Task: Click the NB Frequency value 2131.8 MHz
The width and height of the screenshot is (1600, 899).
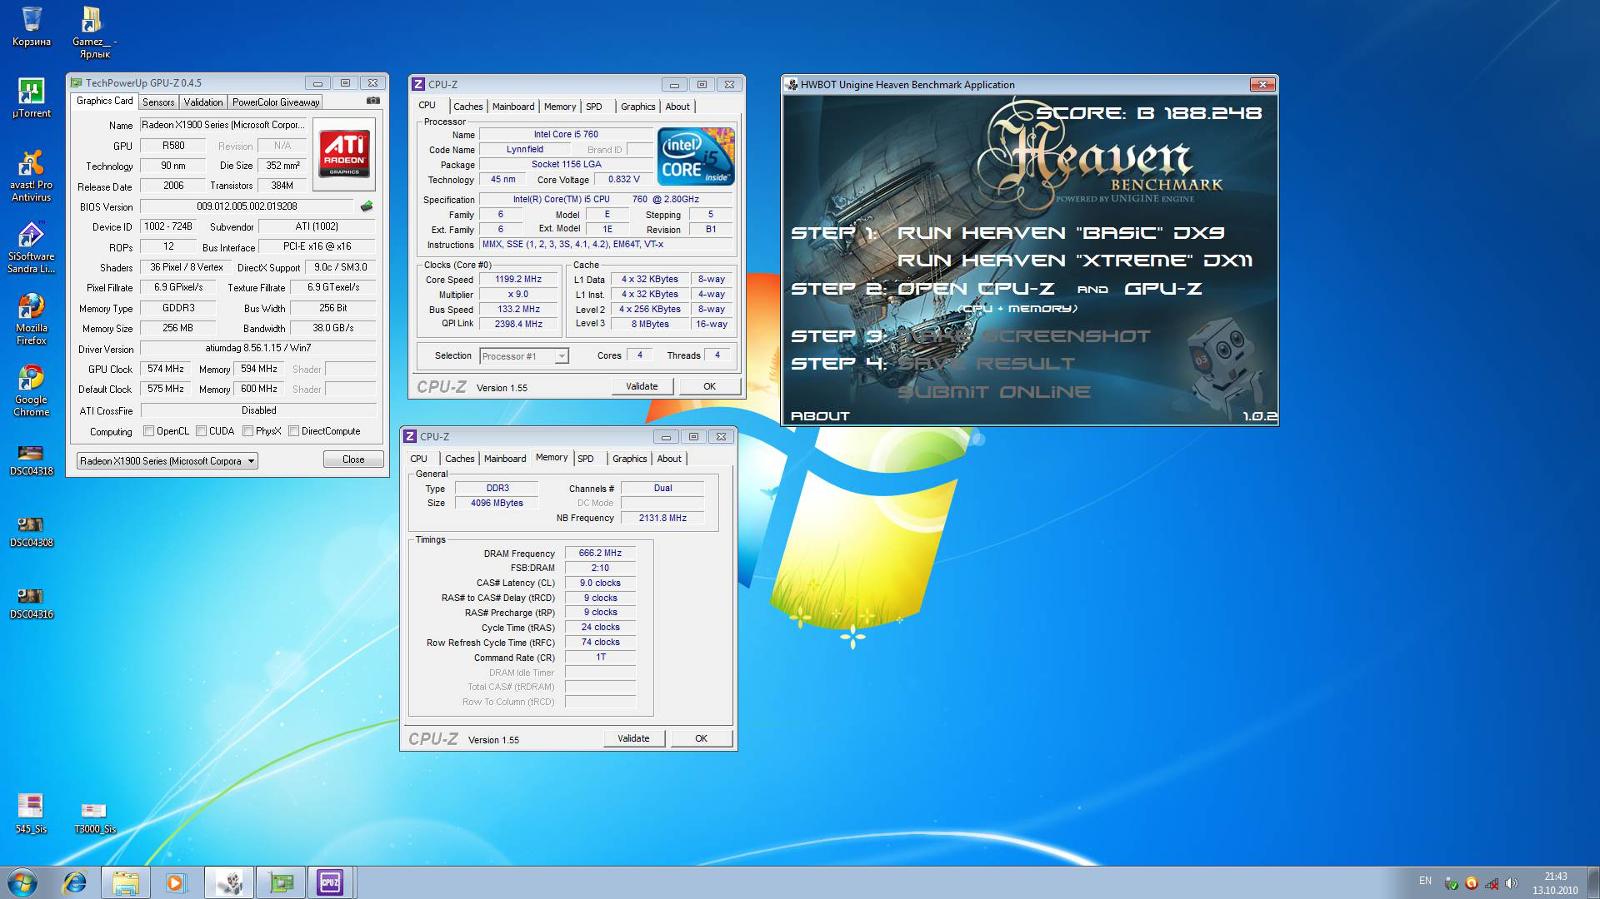Action: coord(662,518)
